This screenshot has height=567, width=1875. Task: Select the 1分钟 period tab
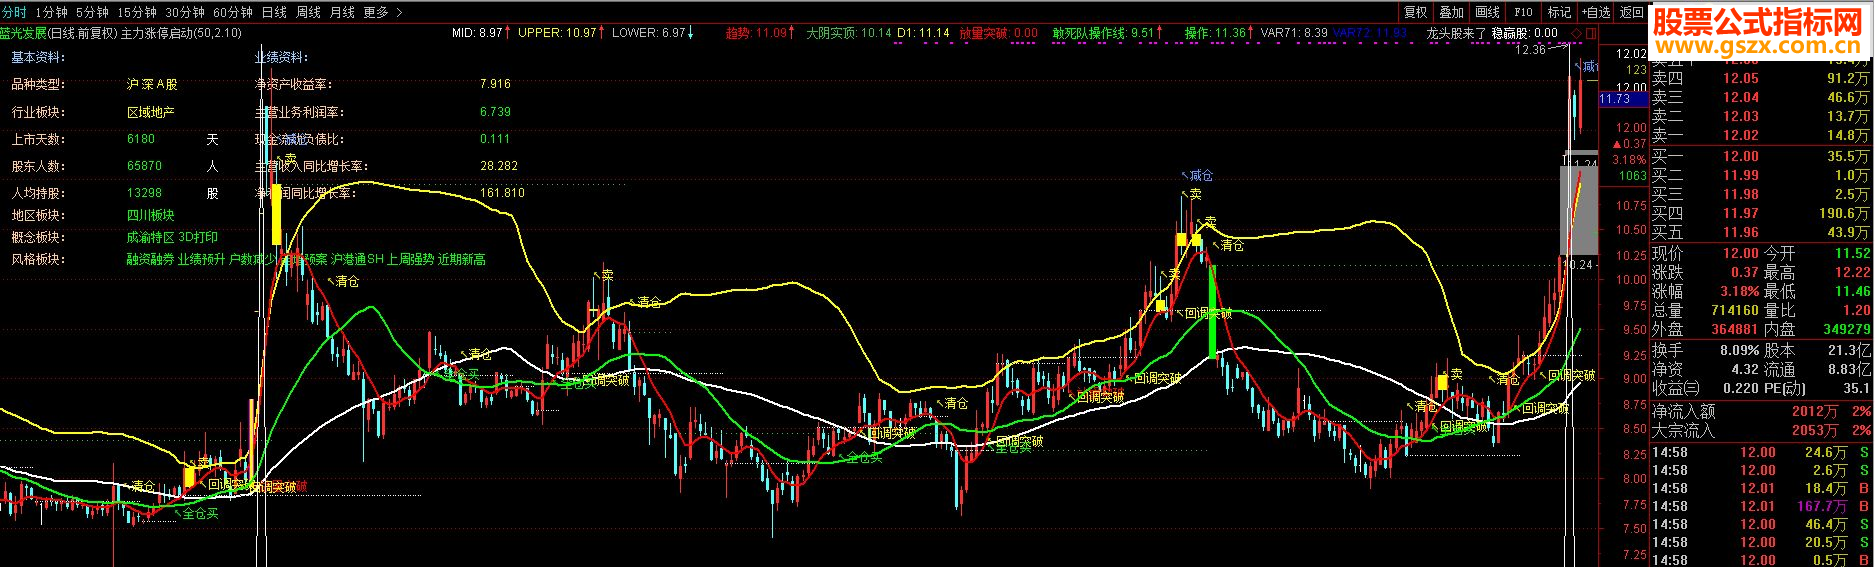(x=52, y=12)
